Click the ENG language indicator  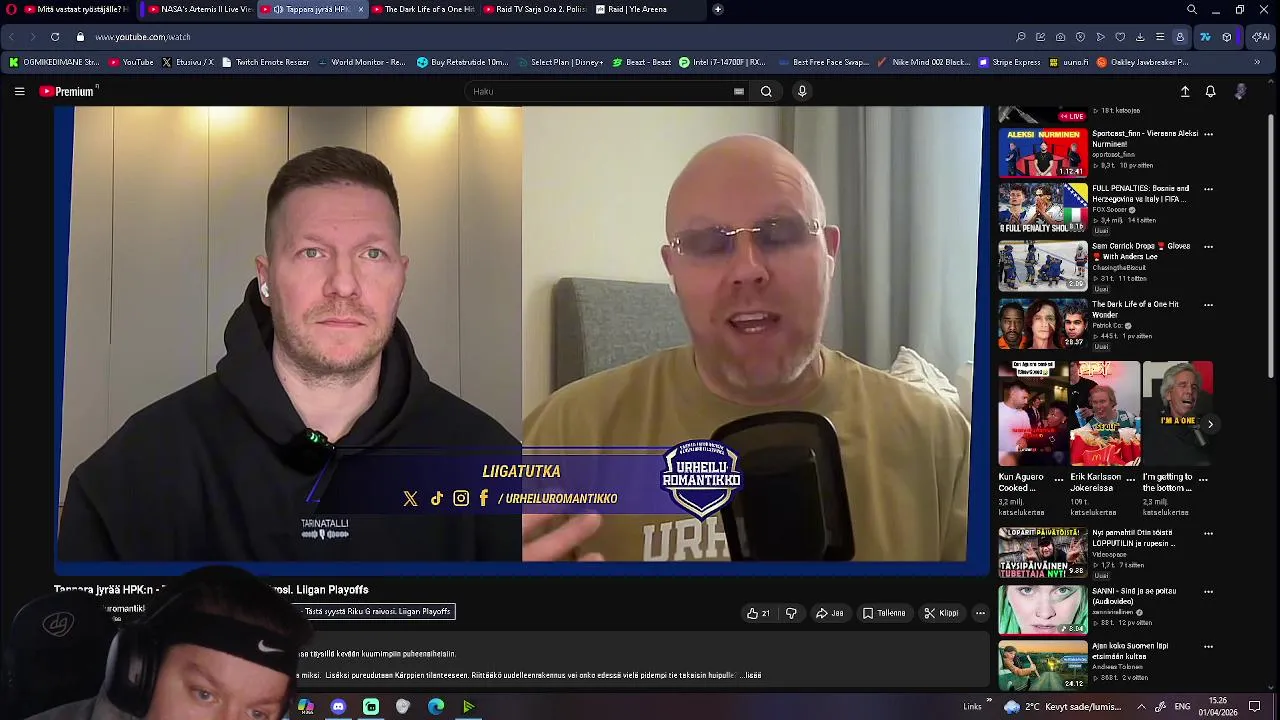tap(1181, 706)
